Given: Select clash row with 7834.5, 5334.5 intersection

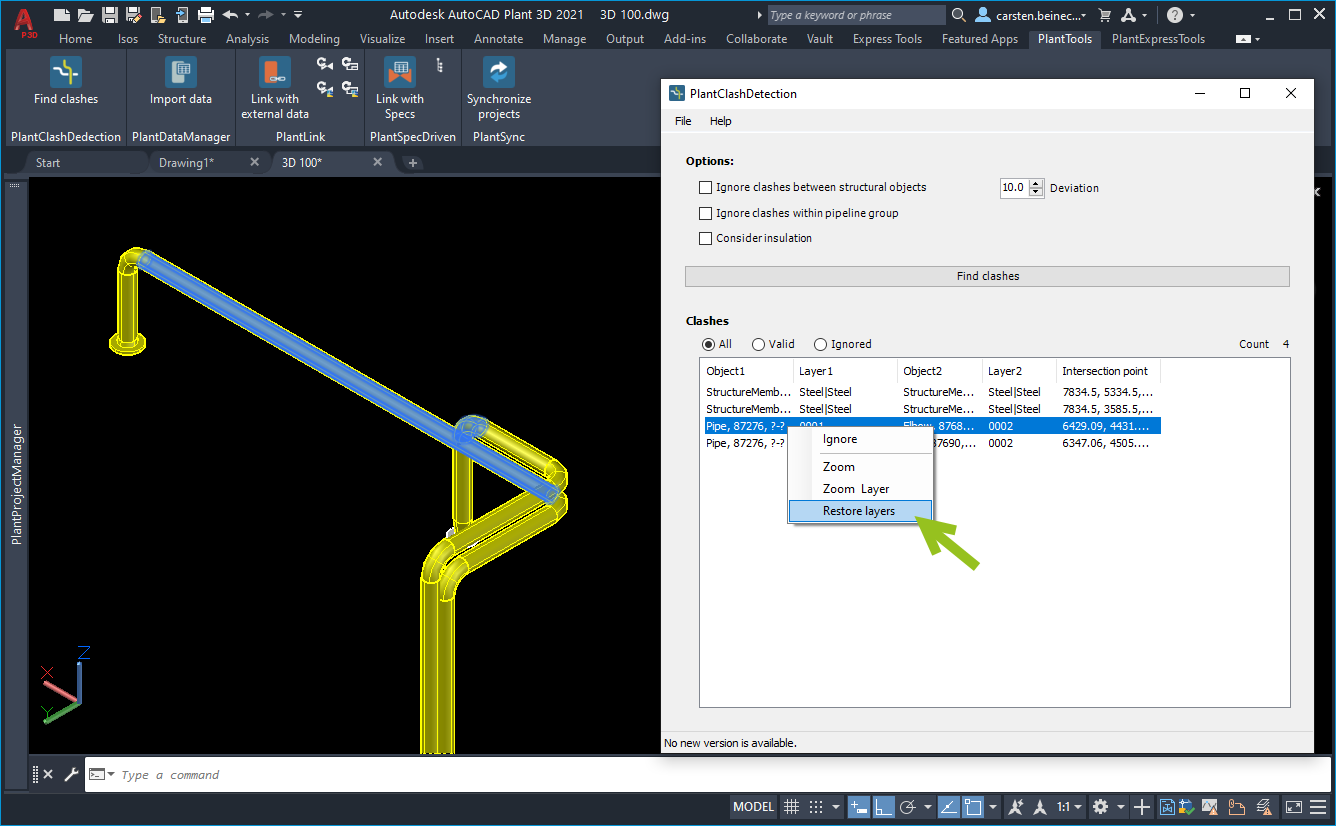Looking at the screenshot, I should point(930,392).
